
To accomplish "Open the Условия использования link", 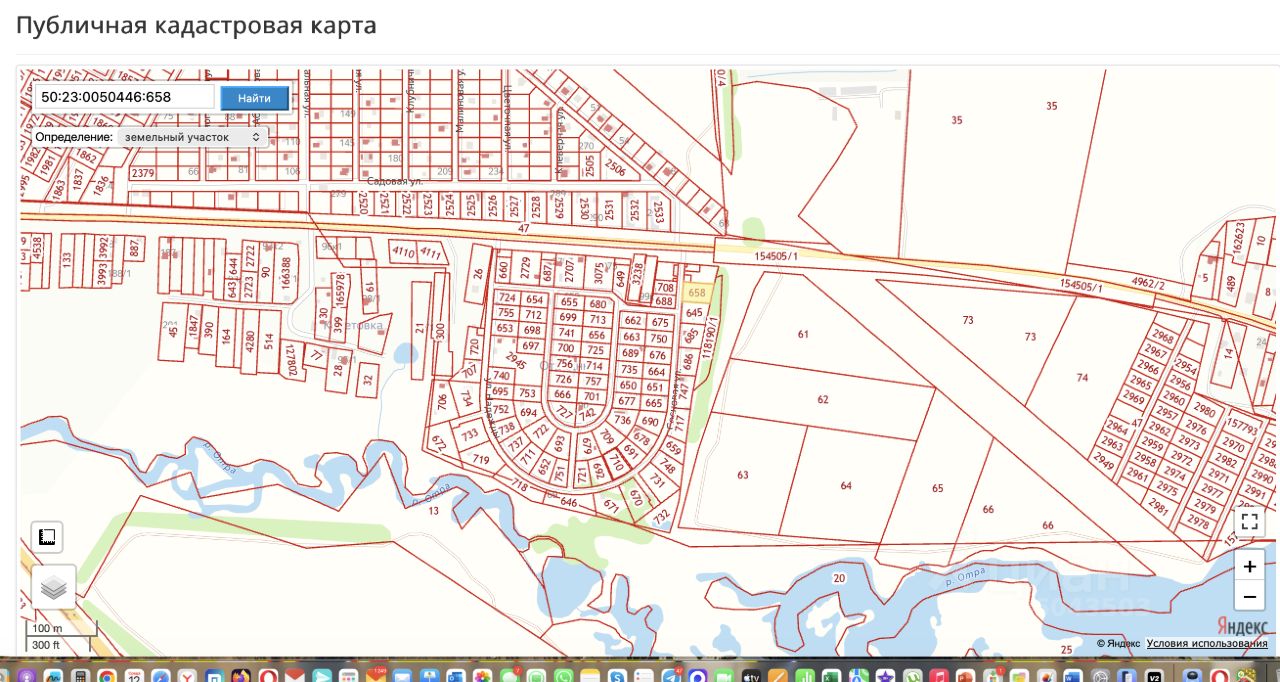I will (1207, 644).
